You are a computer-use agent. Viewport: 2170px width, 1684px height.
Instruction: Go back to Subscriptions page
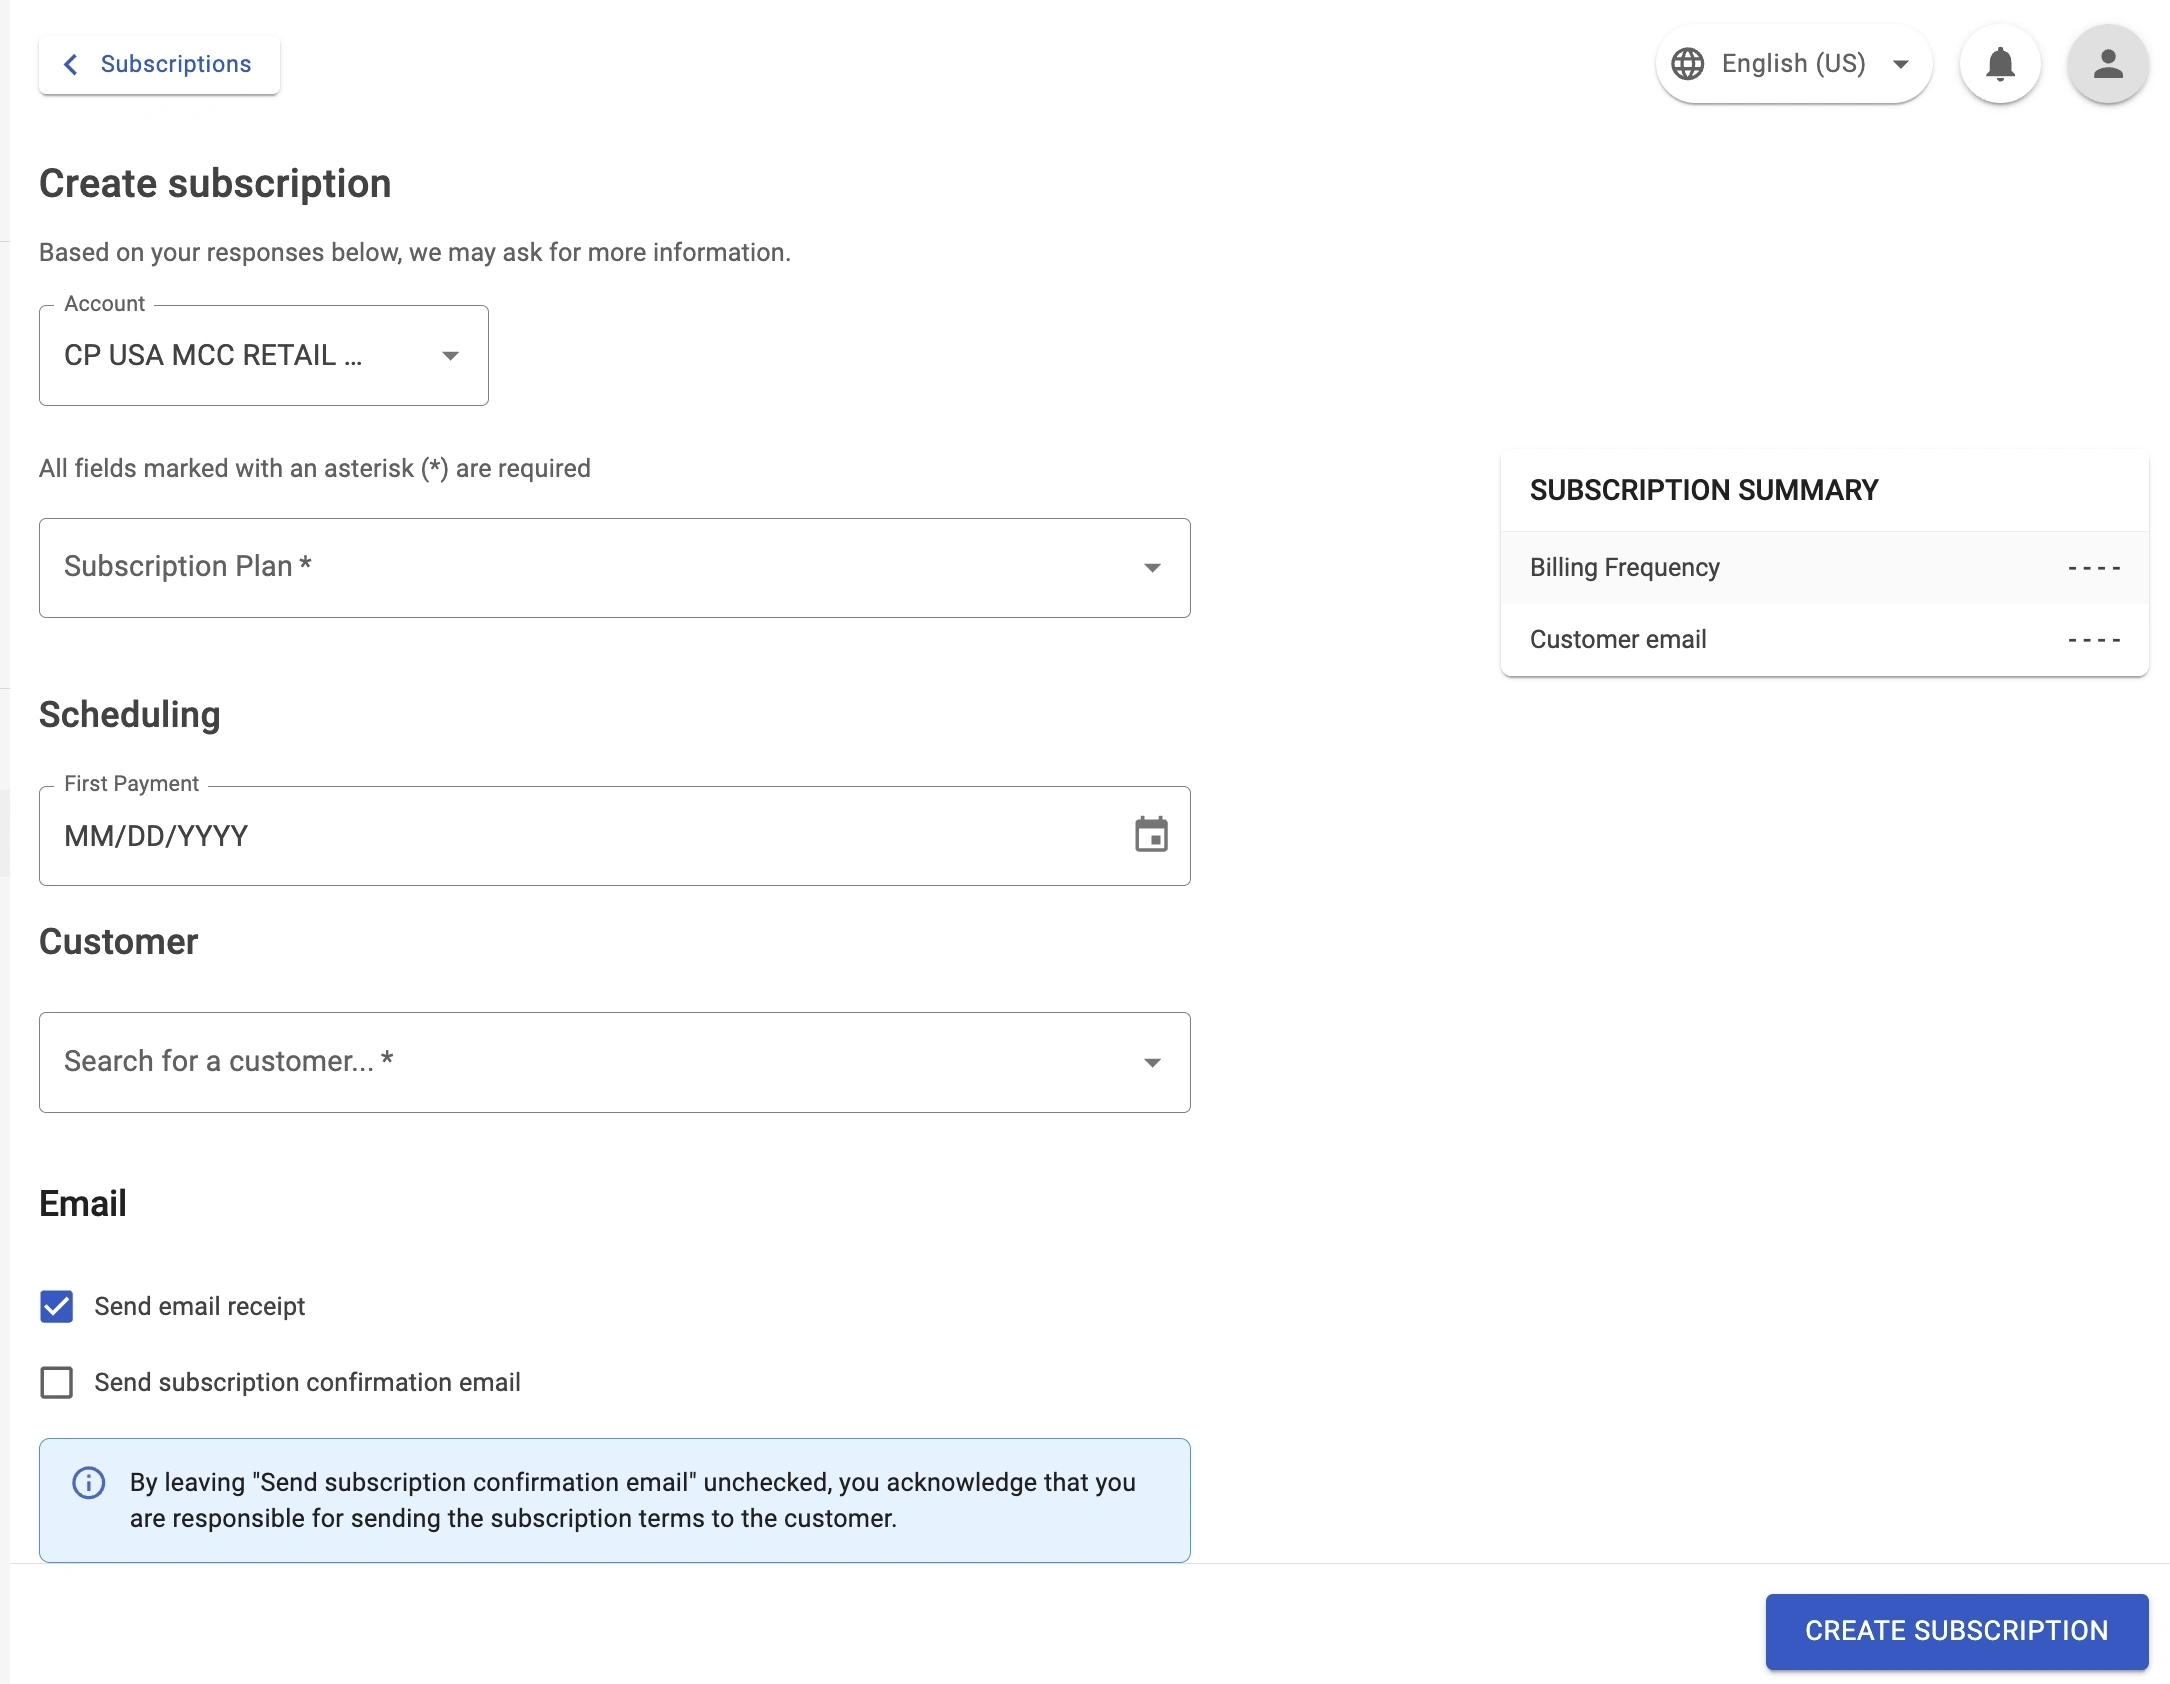pyautogui.click(x=176, y=65)
